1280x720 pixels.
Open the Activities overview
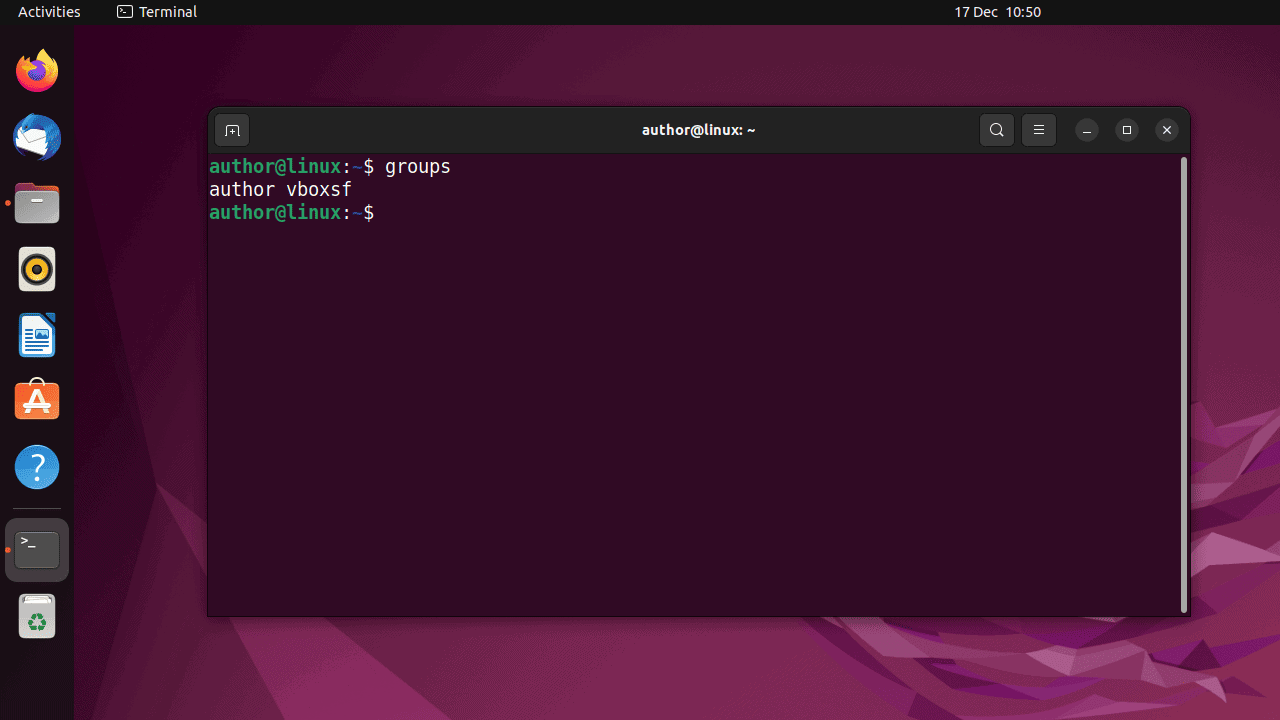click(x=49, y=12)
